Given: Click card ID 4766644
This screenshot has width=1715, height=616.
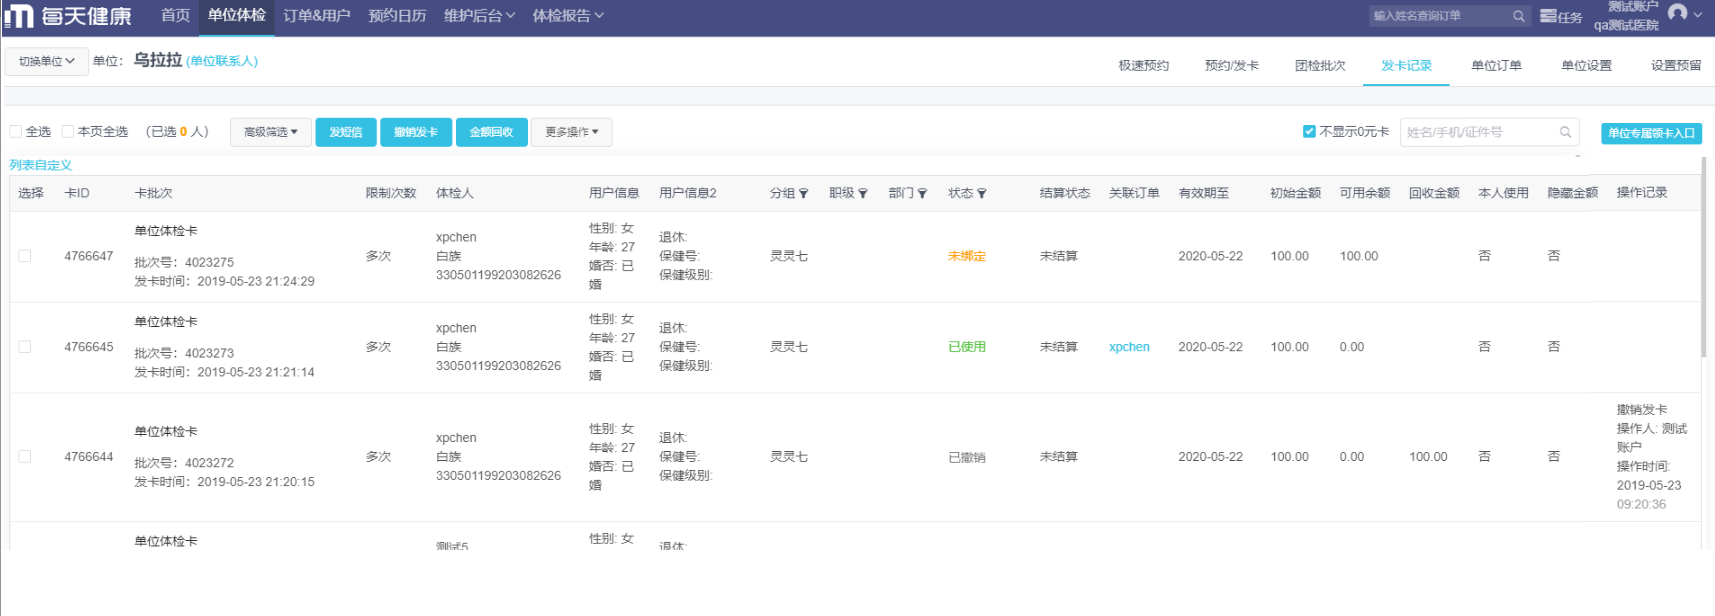Looking at the screenshot, I should [89, 457].
